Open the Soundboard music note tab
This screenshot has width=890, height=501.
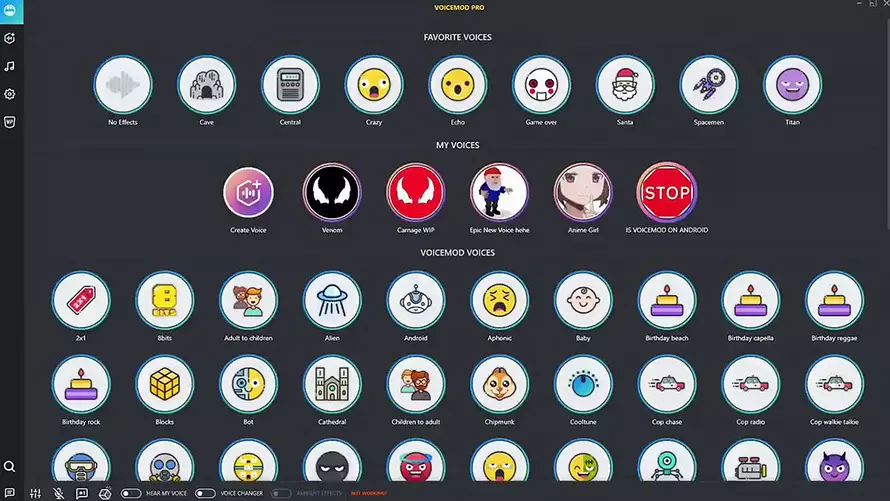[10, 66]
